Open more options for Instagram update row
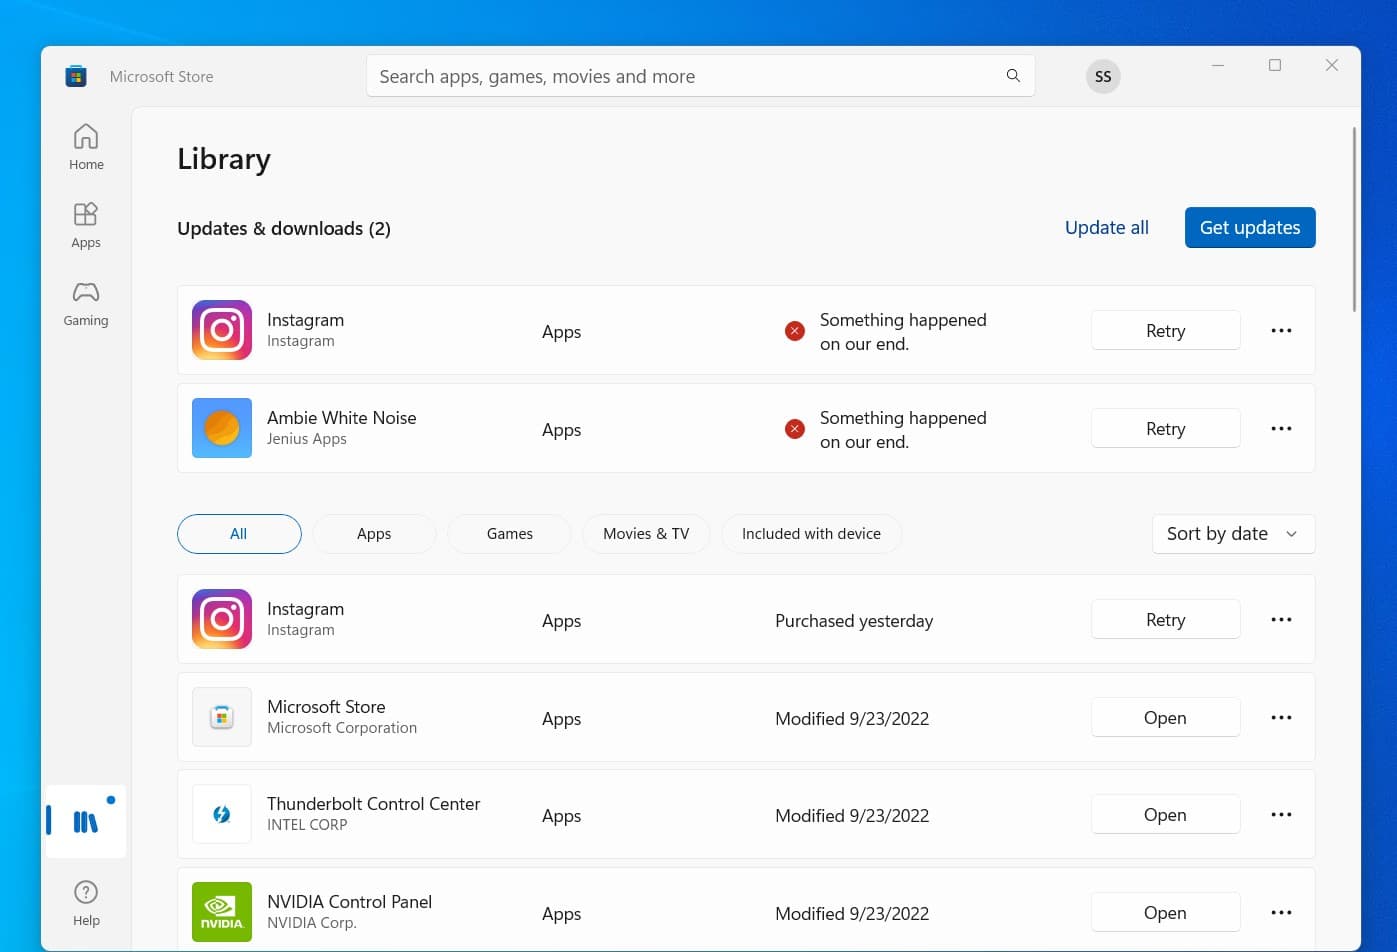Screen dimensions: 1397x952 pos(1281,330)
